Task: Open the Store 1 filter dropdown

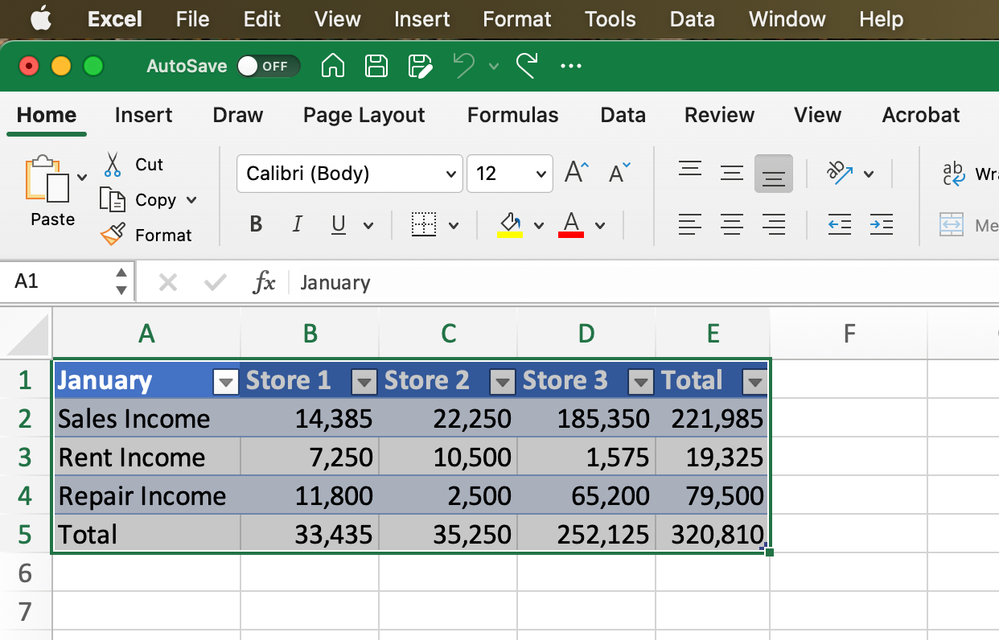Action: pos(364,382)
